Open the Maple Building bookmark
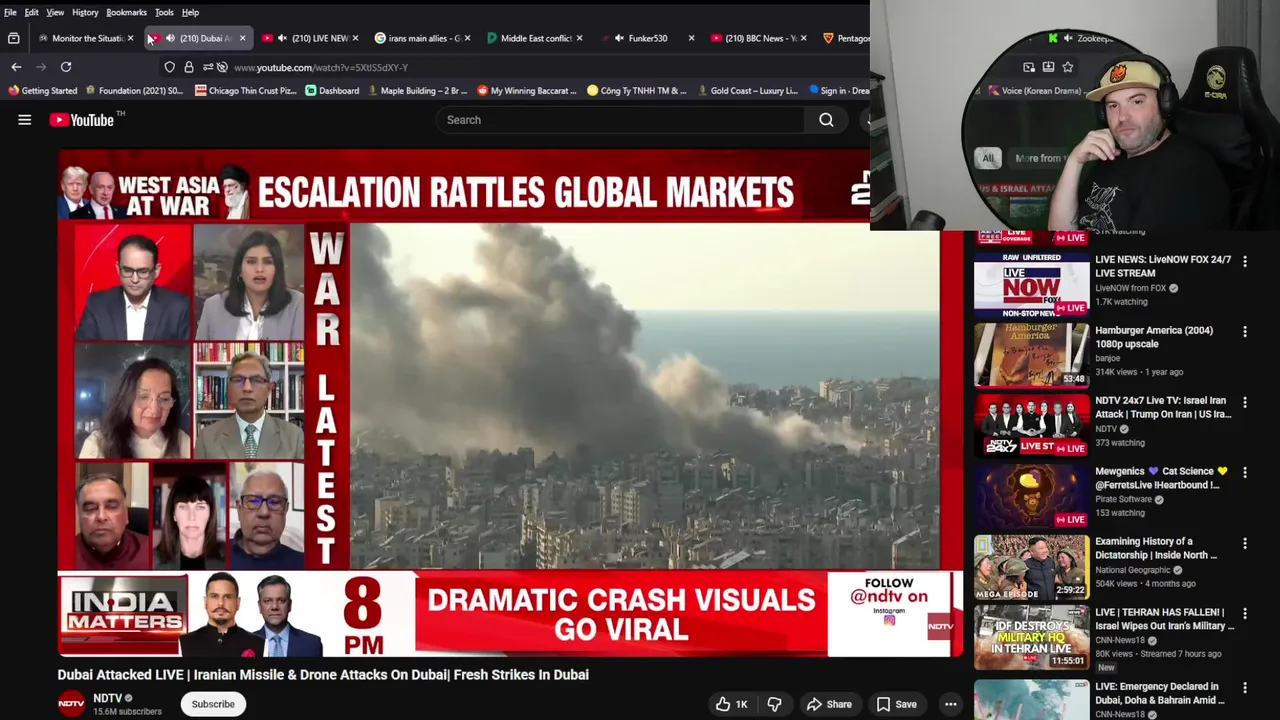The width and height of the screenshot is (1280, 720). [x=416, y=90]
